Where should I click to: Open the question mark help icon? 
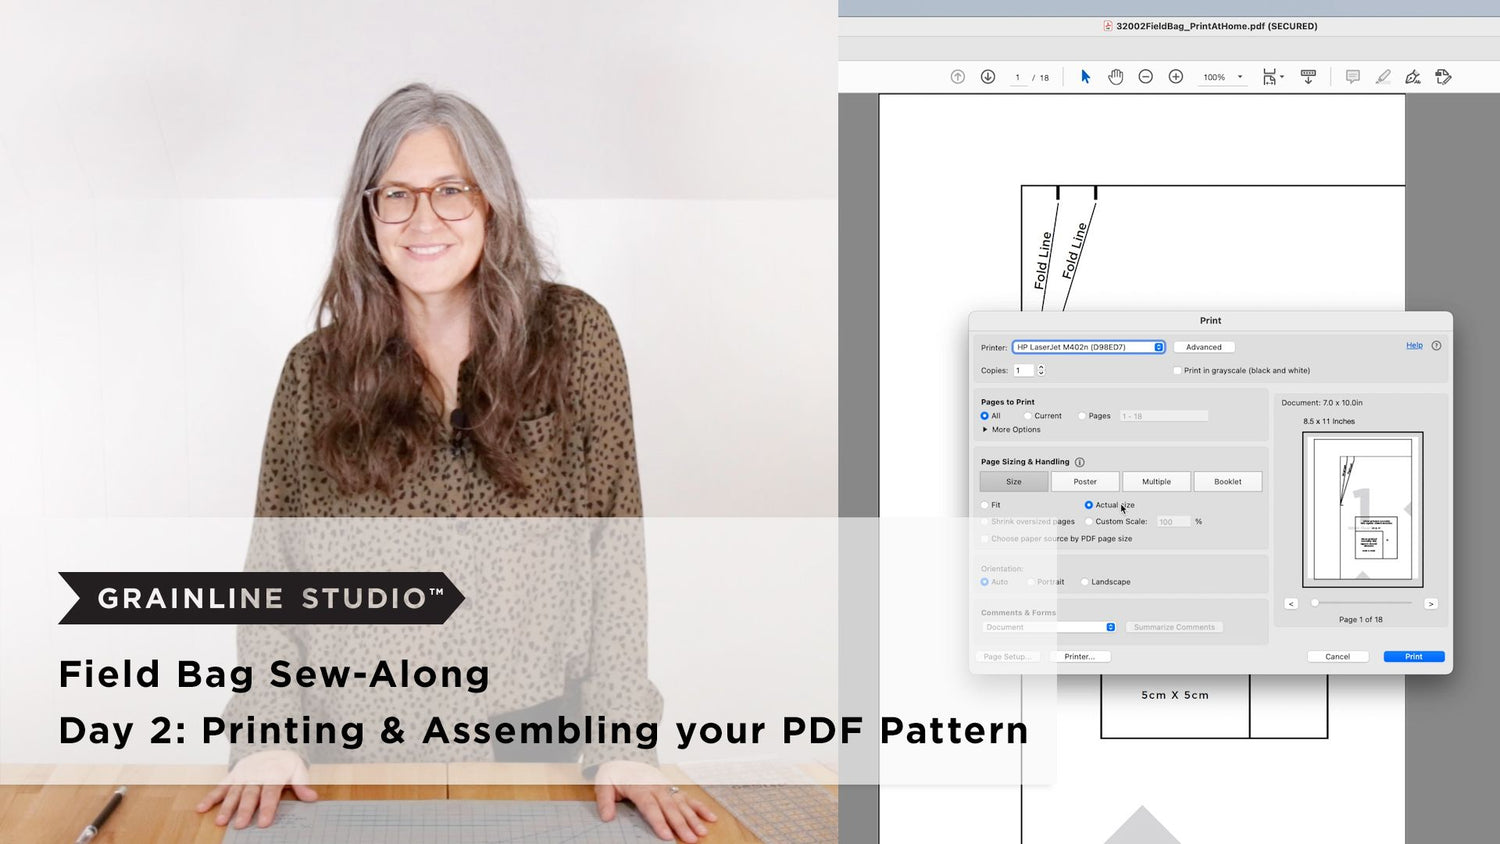[x=1437, y=346]
